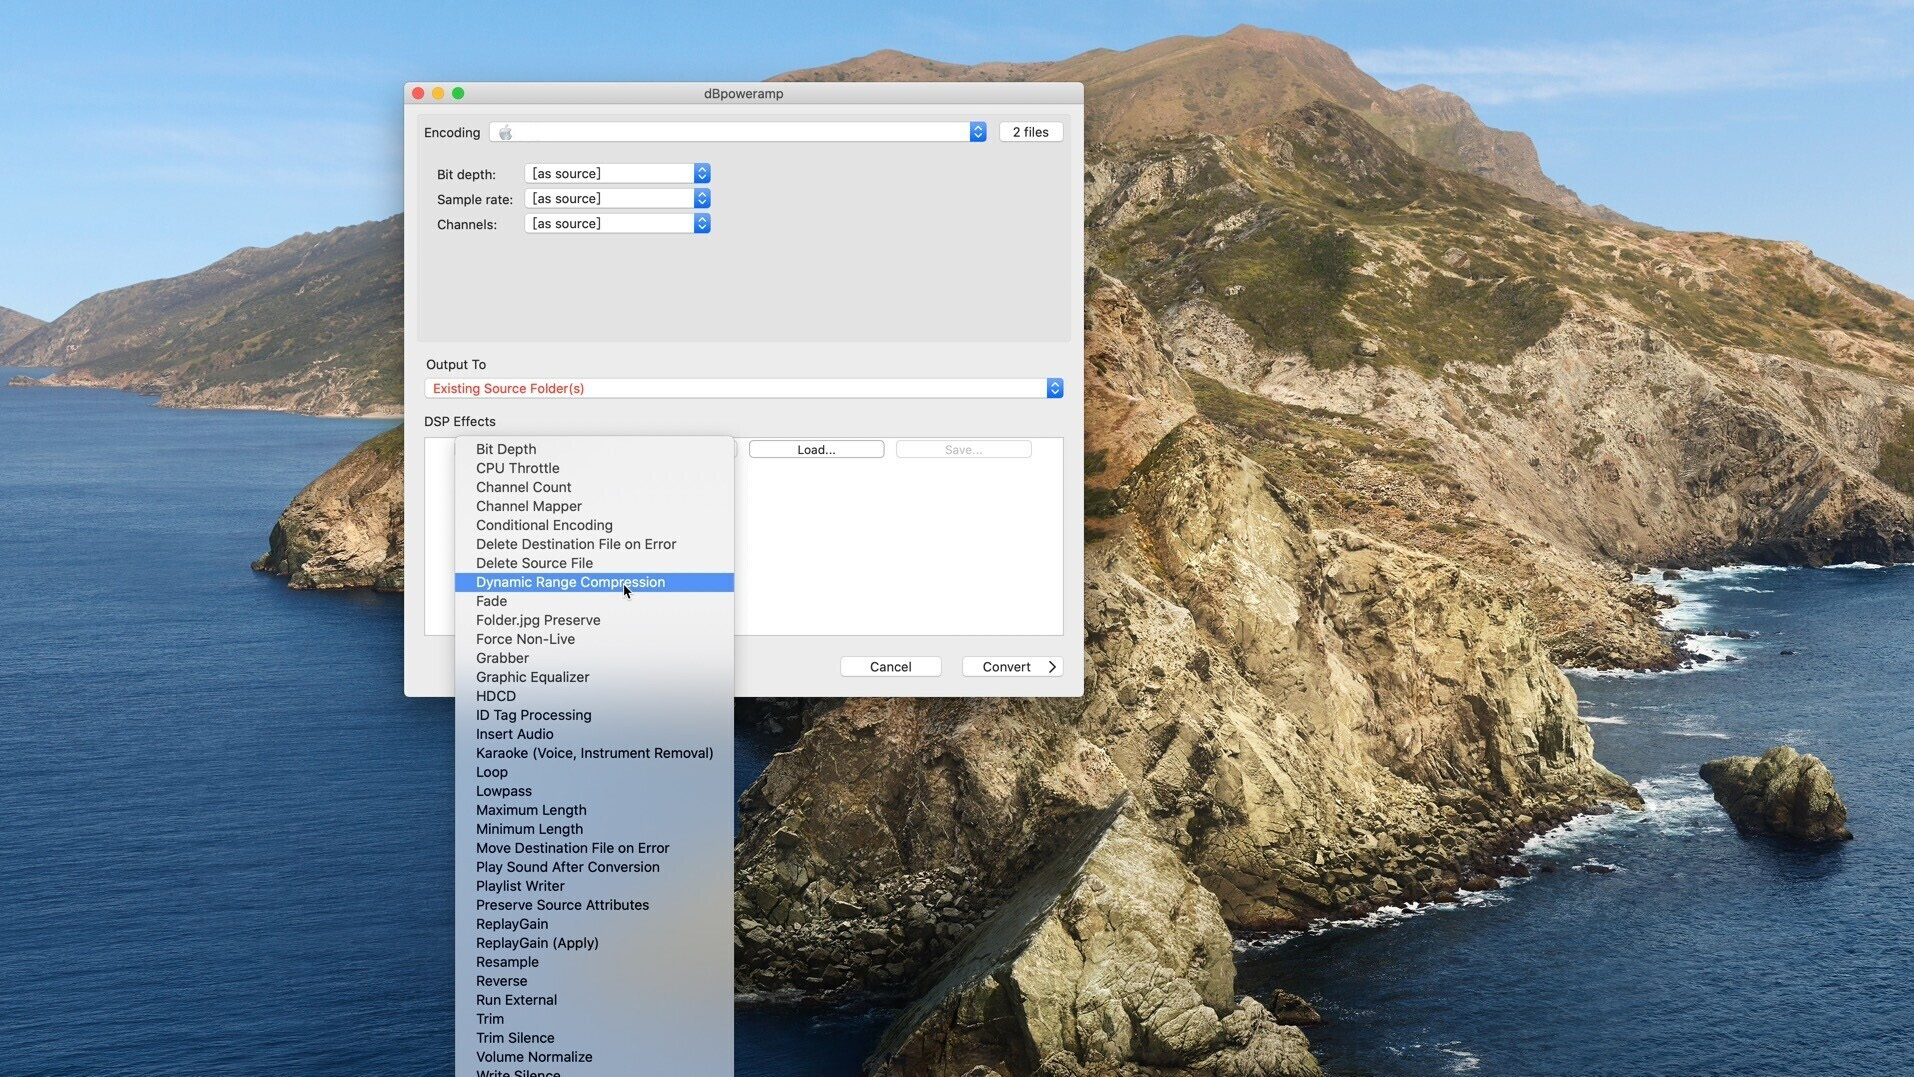The width and height of the screenshot is (1914, 1077).
Task: Choose Playlist Writer effect
Action: coord(594,886)
